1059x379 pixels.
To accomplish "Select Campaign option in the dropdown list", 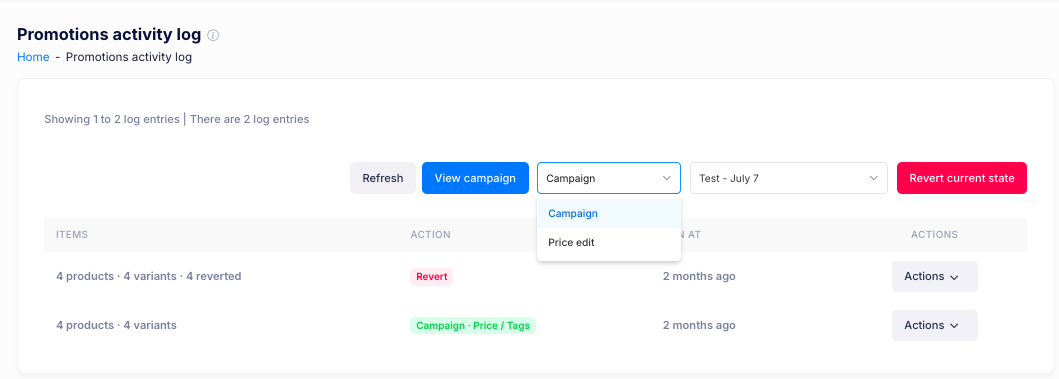I will pos(609,213).
